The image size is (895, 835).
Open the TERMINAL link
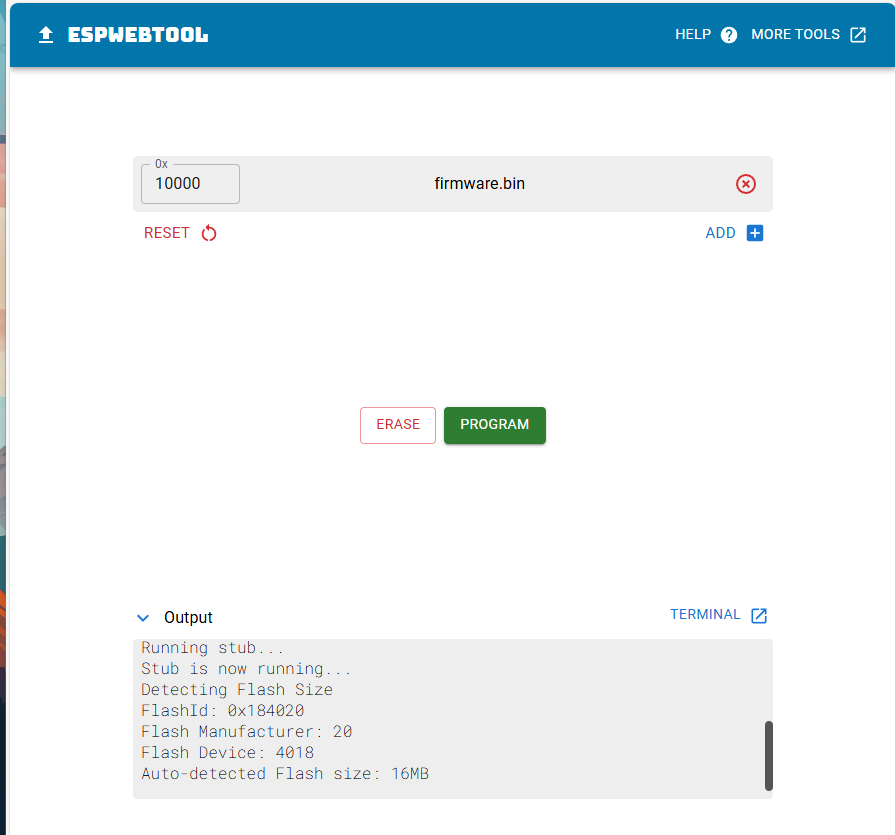point(705,615)
